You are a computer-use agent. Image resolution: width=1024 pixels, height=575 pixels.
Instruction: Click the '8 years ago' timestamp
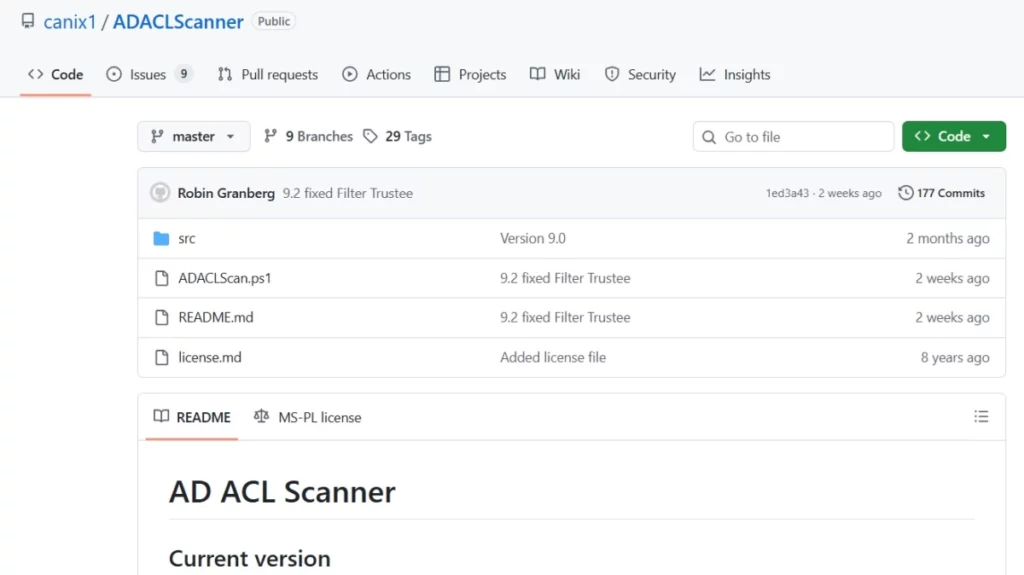coord(955,357)
